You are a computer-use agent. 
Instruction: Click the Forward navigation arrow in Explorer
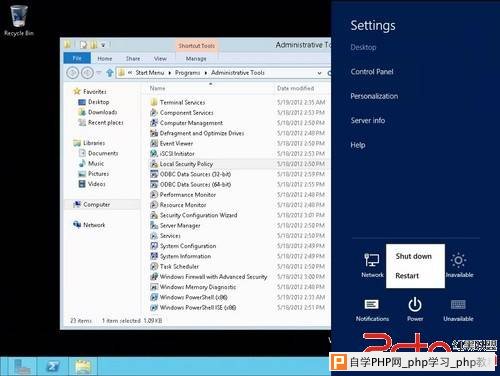click(87, 73)
